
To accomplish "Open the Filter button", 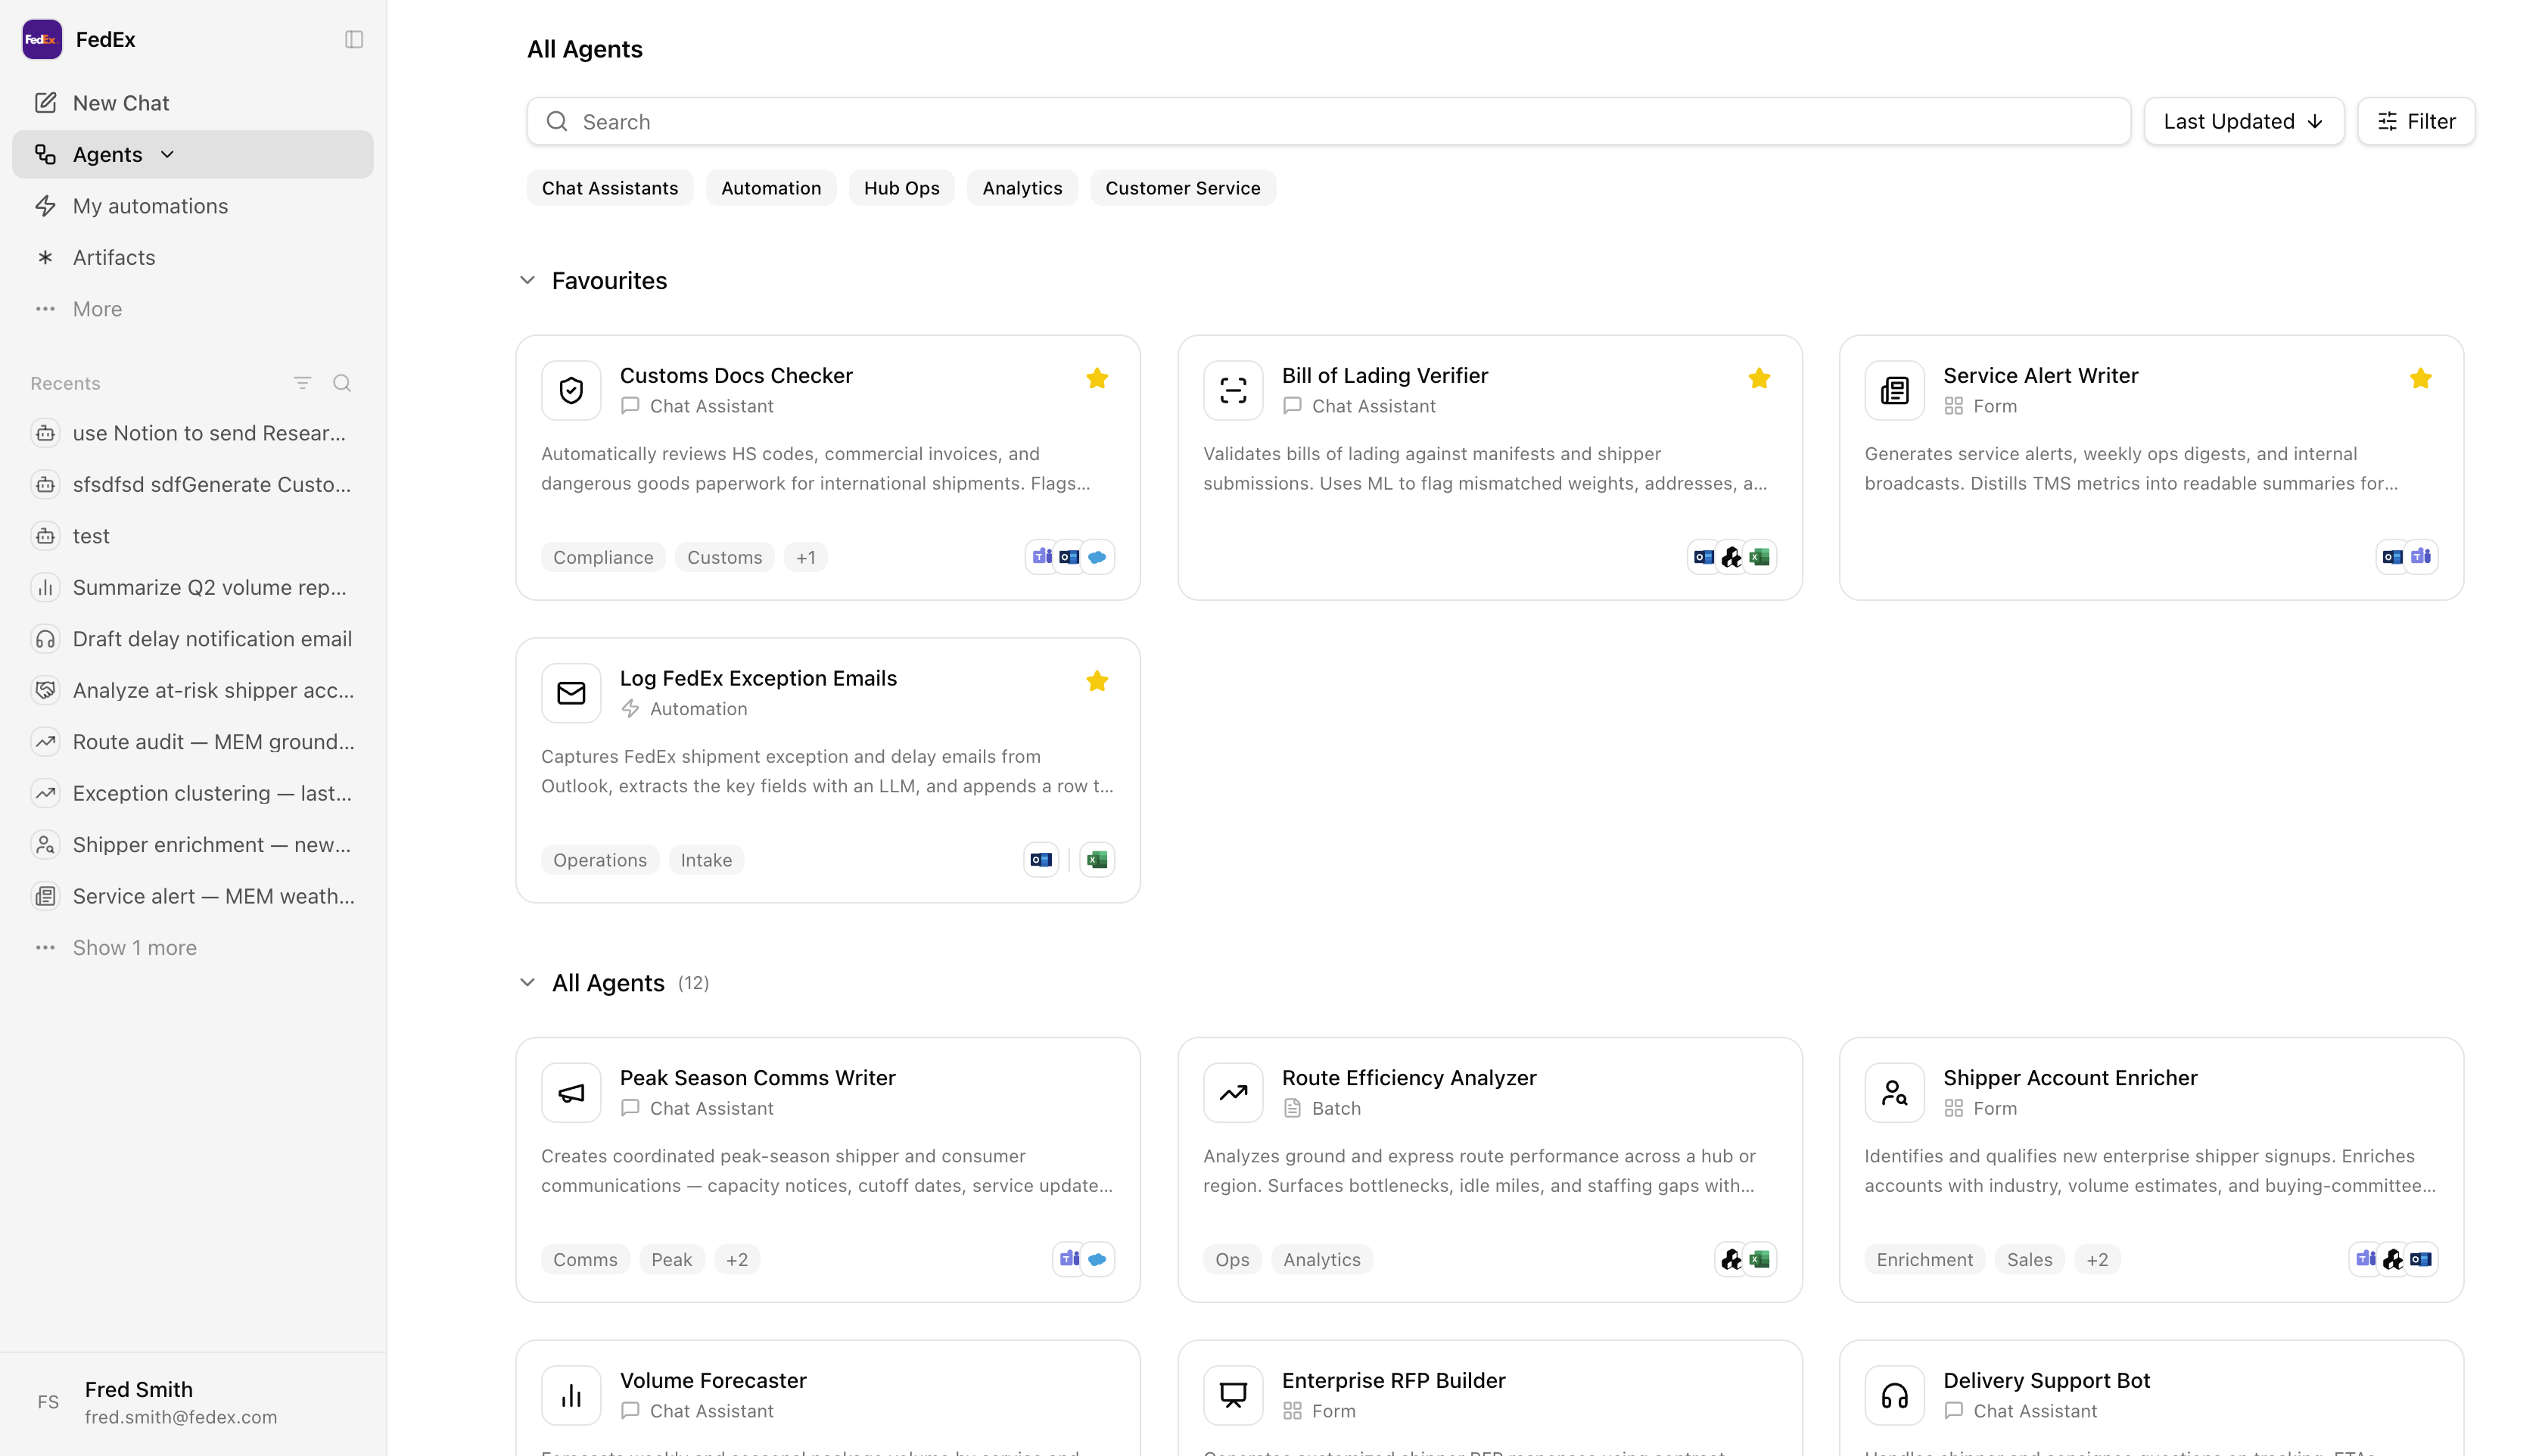I will tap(2416, 121).
